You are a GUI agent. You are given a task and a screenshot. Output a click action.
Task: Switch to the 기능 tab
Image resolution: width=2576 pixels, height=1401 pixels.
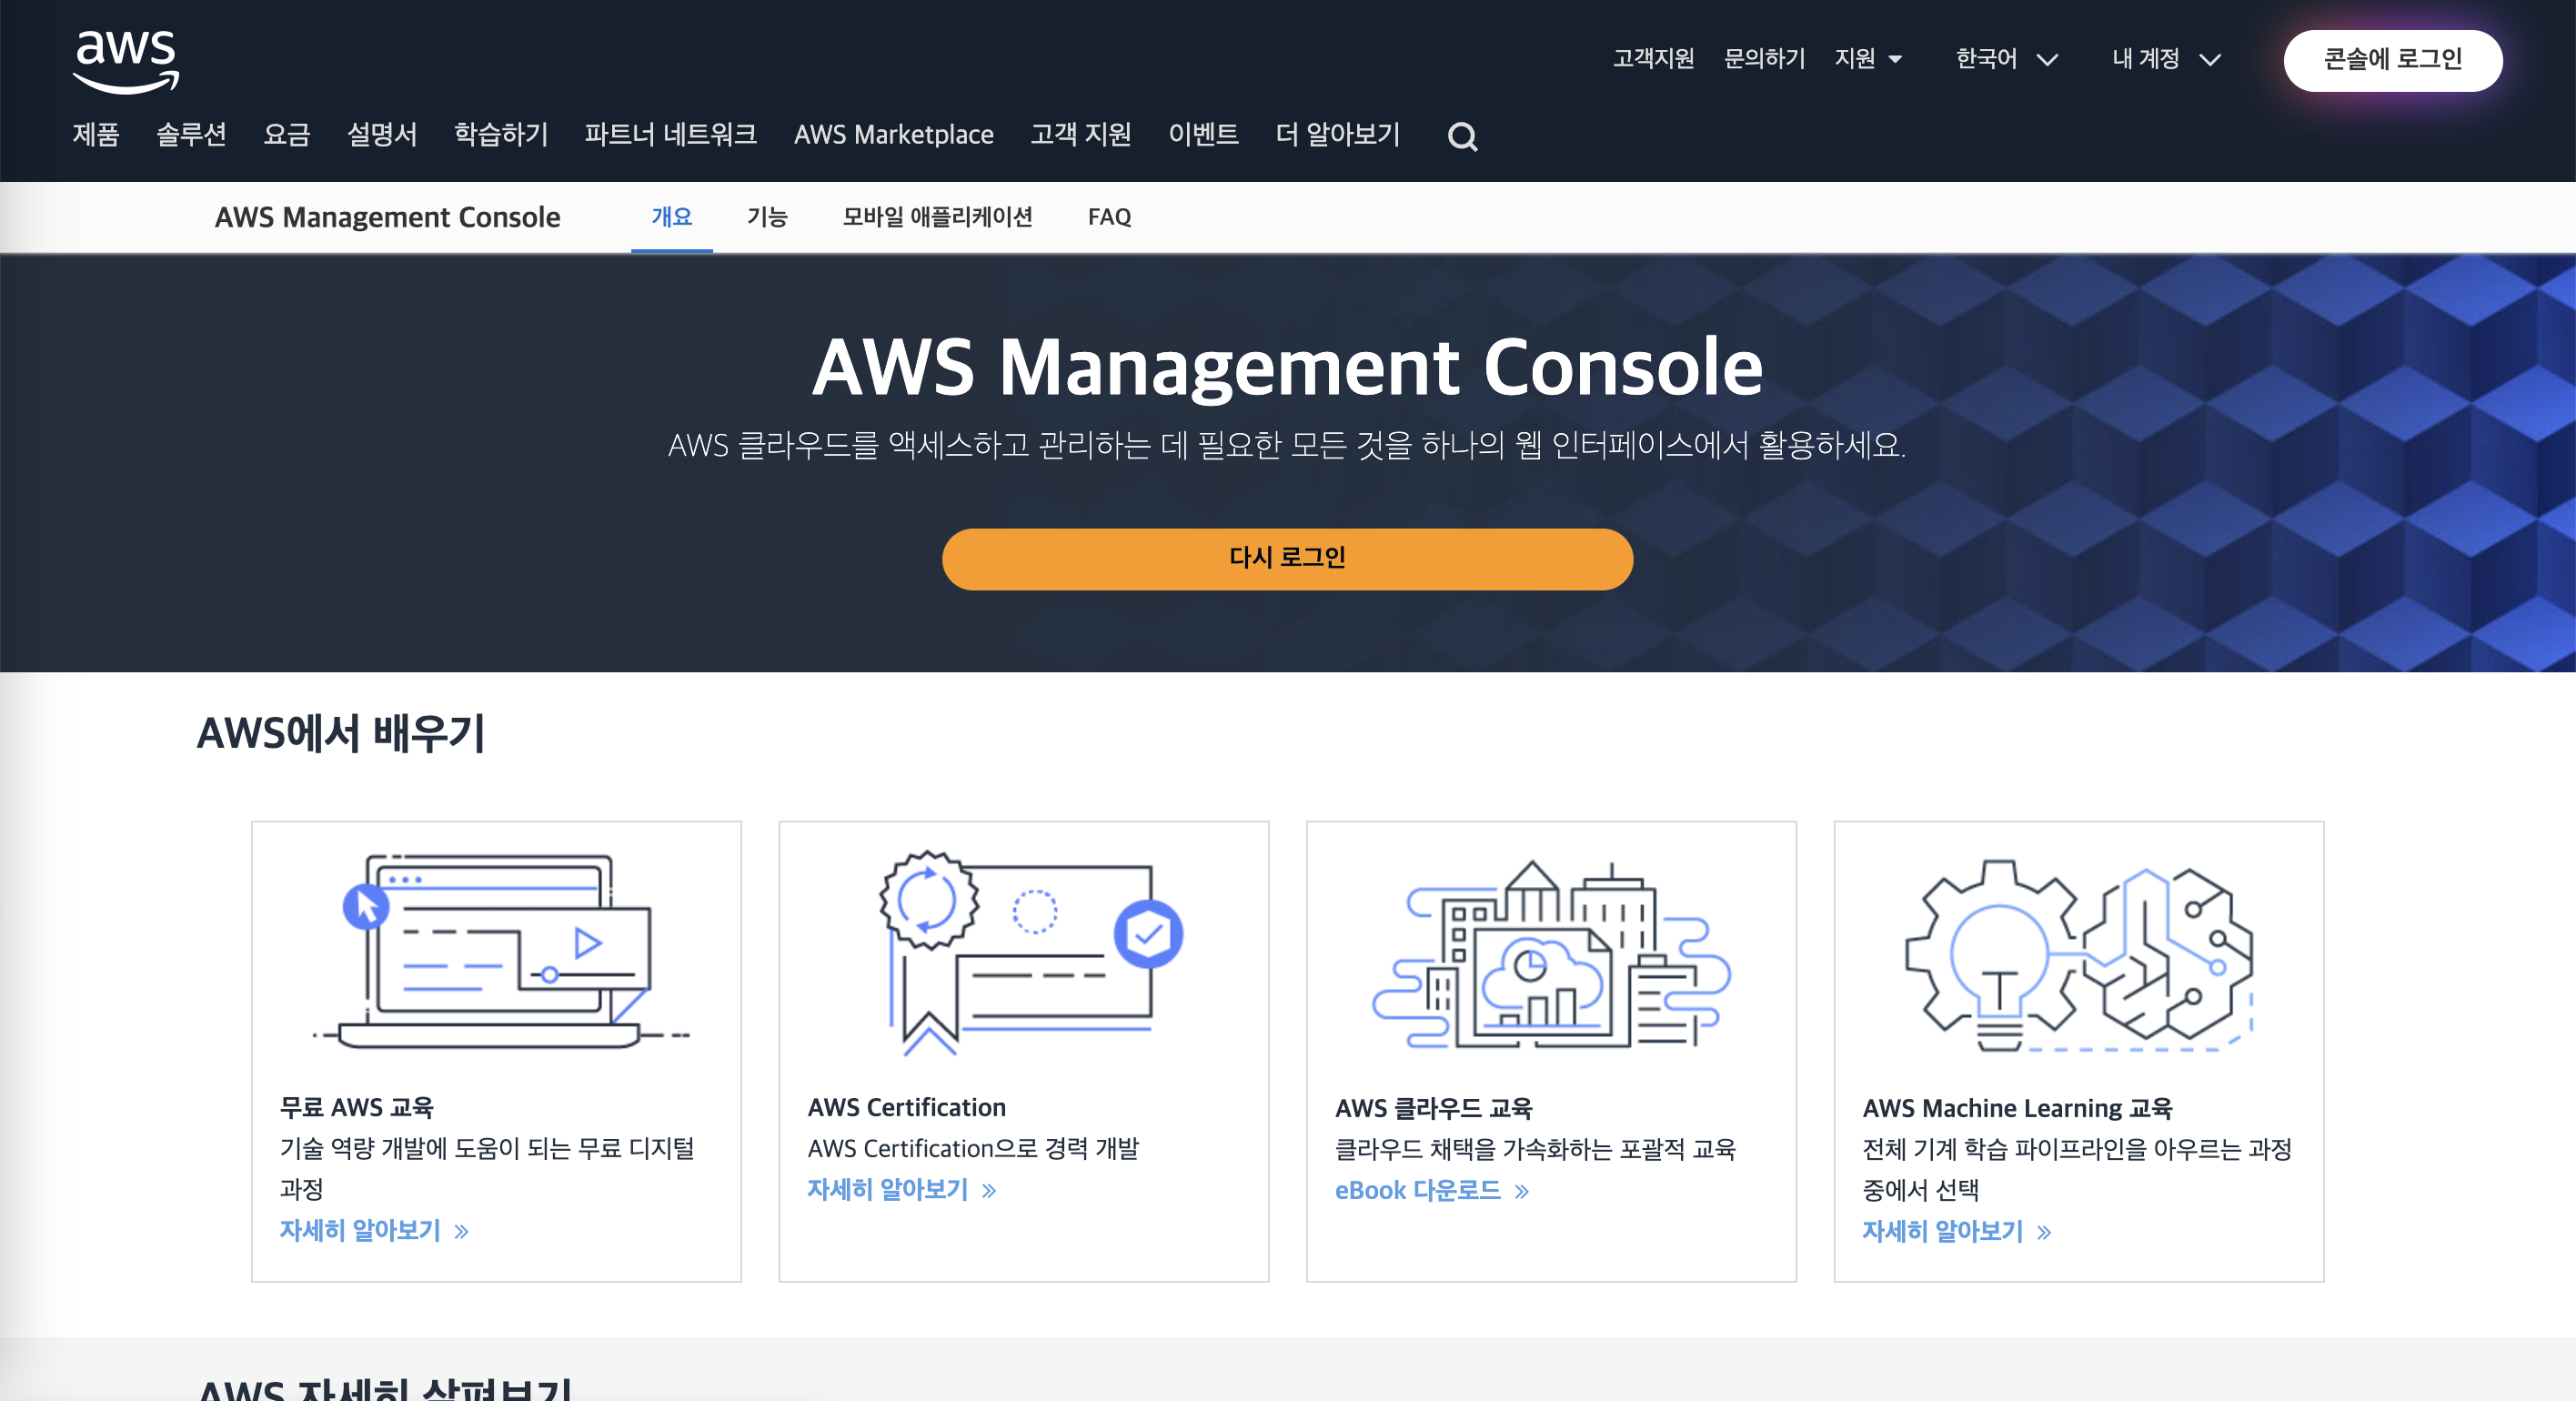767,217
